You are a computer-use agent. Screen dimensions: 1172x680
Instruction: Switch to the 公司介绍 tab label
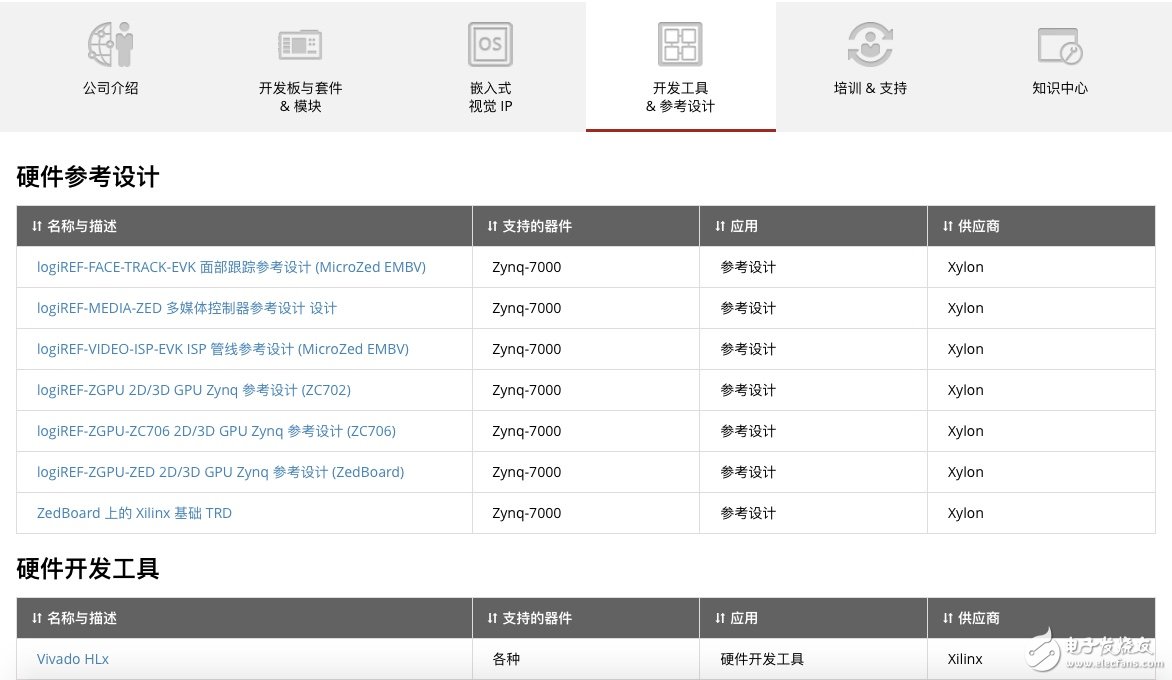point(110,88)
